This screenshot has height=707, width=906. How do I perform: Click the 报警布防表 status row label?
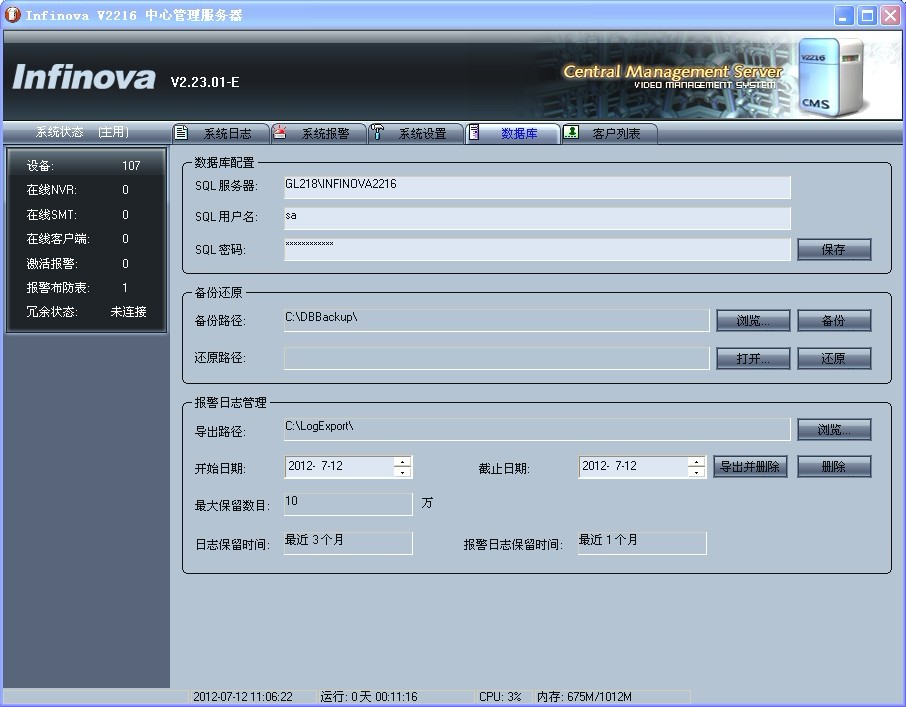pyautogui.click(x=58, y=288)
